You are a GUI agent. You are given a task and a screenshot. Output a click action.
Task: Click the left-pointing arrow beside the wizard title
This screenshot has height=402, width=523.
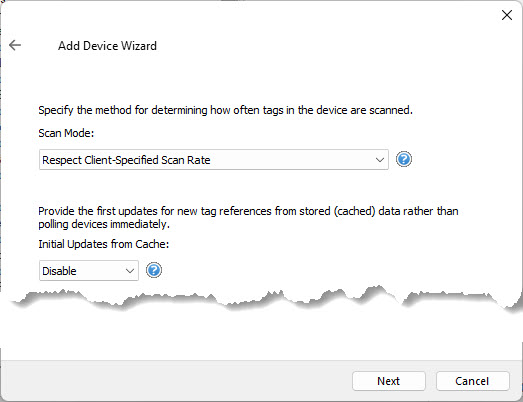tap(15, 45)
